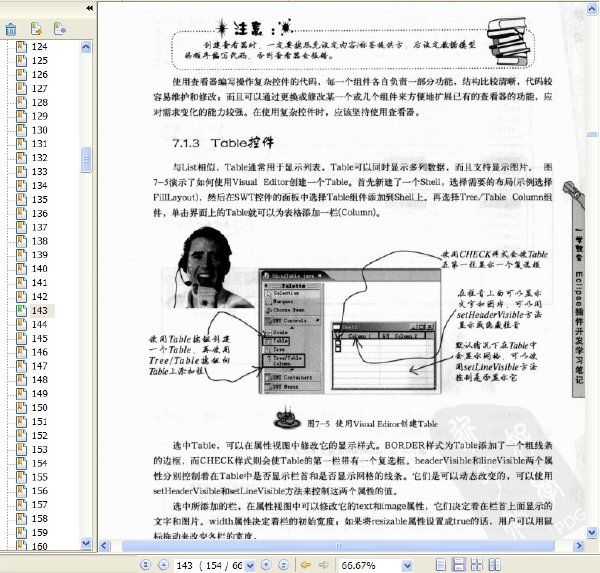Jump to bookmark 136
Viewport: 600px width, 573px height.
(39, 213)
